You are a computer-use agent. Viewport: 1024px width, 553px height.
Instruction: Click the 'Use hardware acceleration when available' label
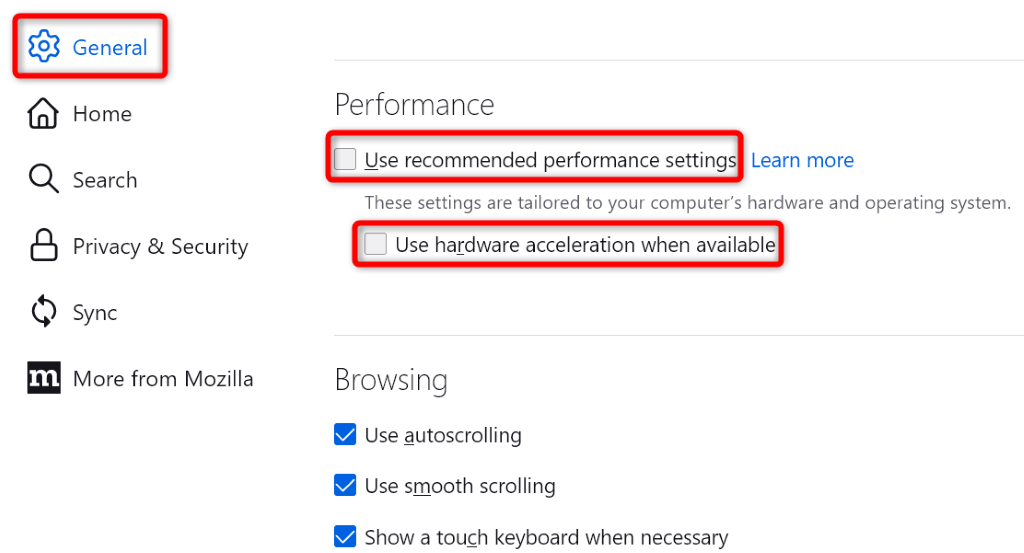point(585,244)
